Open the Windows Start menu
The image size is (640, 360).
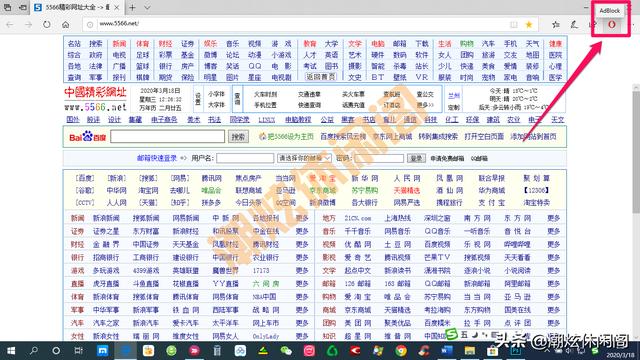tap(11, 351)
